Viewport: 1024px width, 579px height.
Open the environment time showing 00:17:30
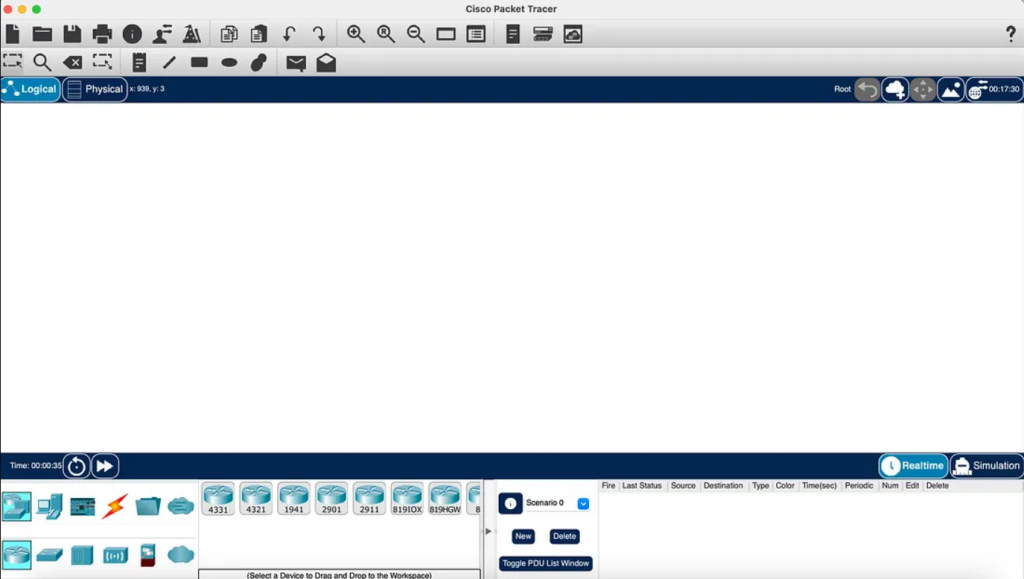tap(995, 89)
